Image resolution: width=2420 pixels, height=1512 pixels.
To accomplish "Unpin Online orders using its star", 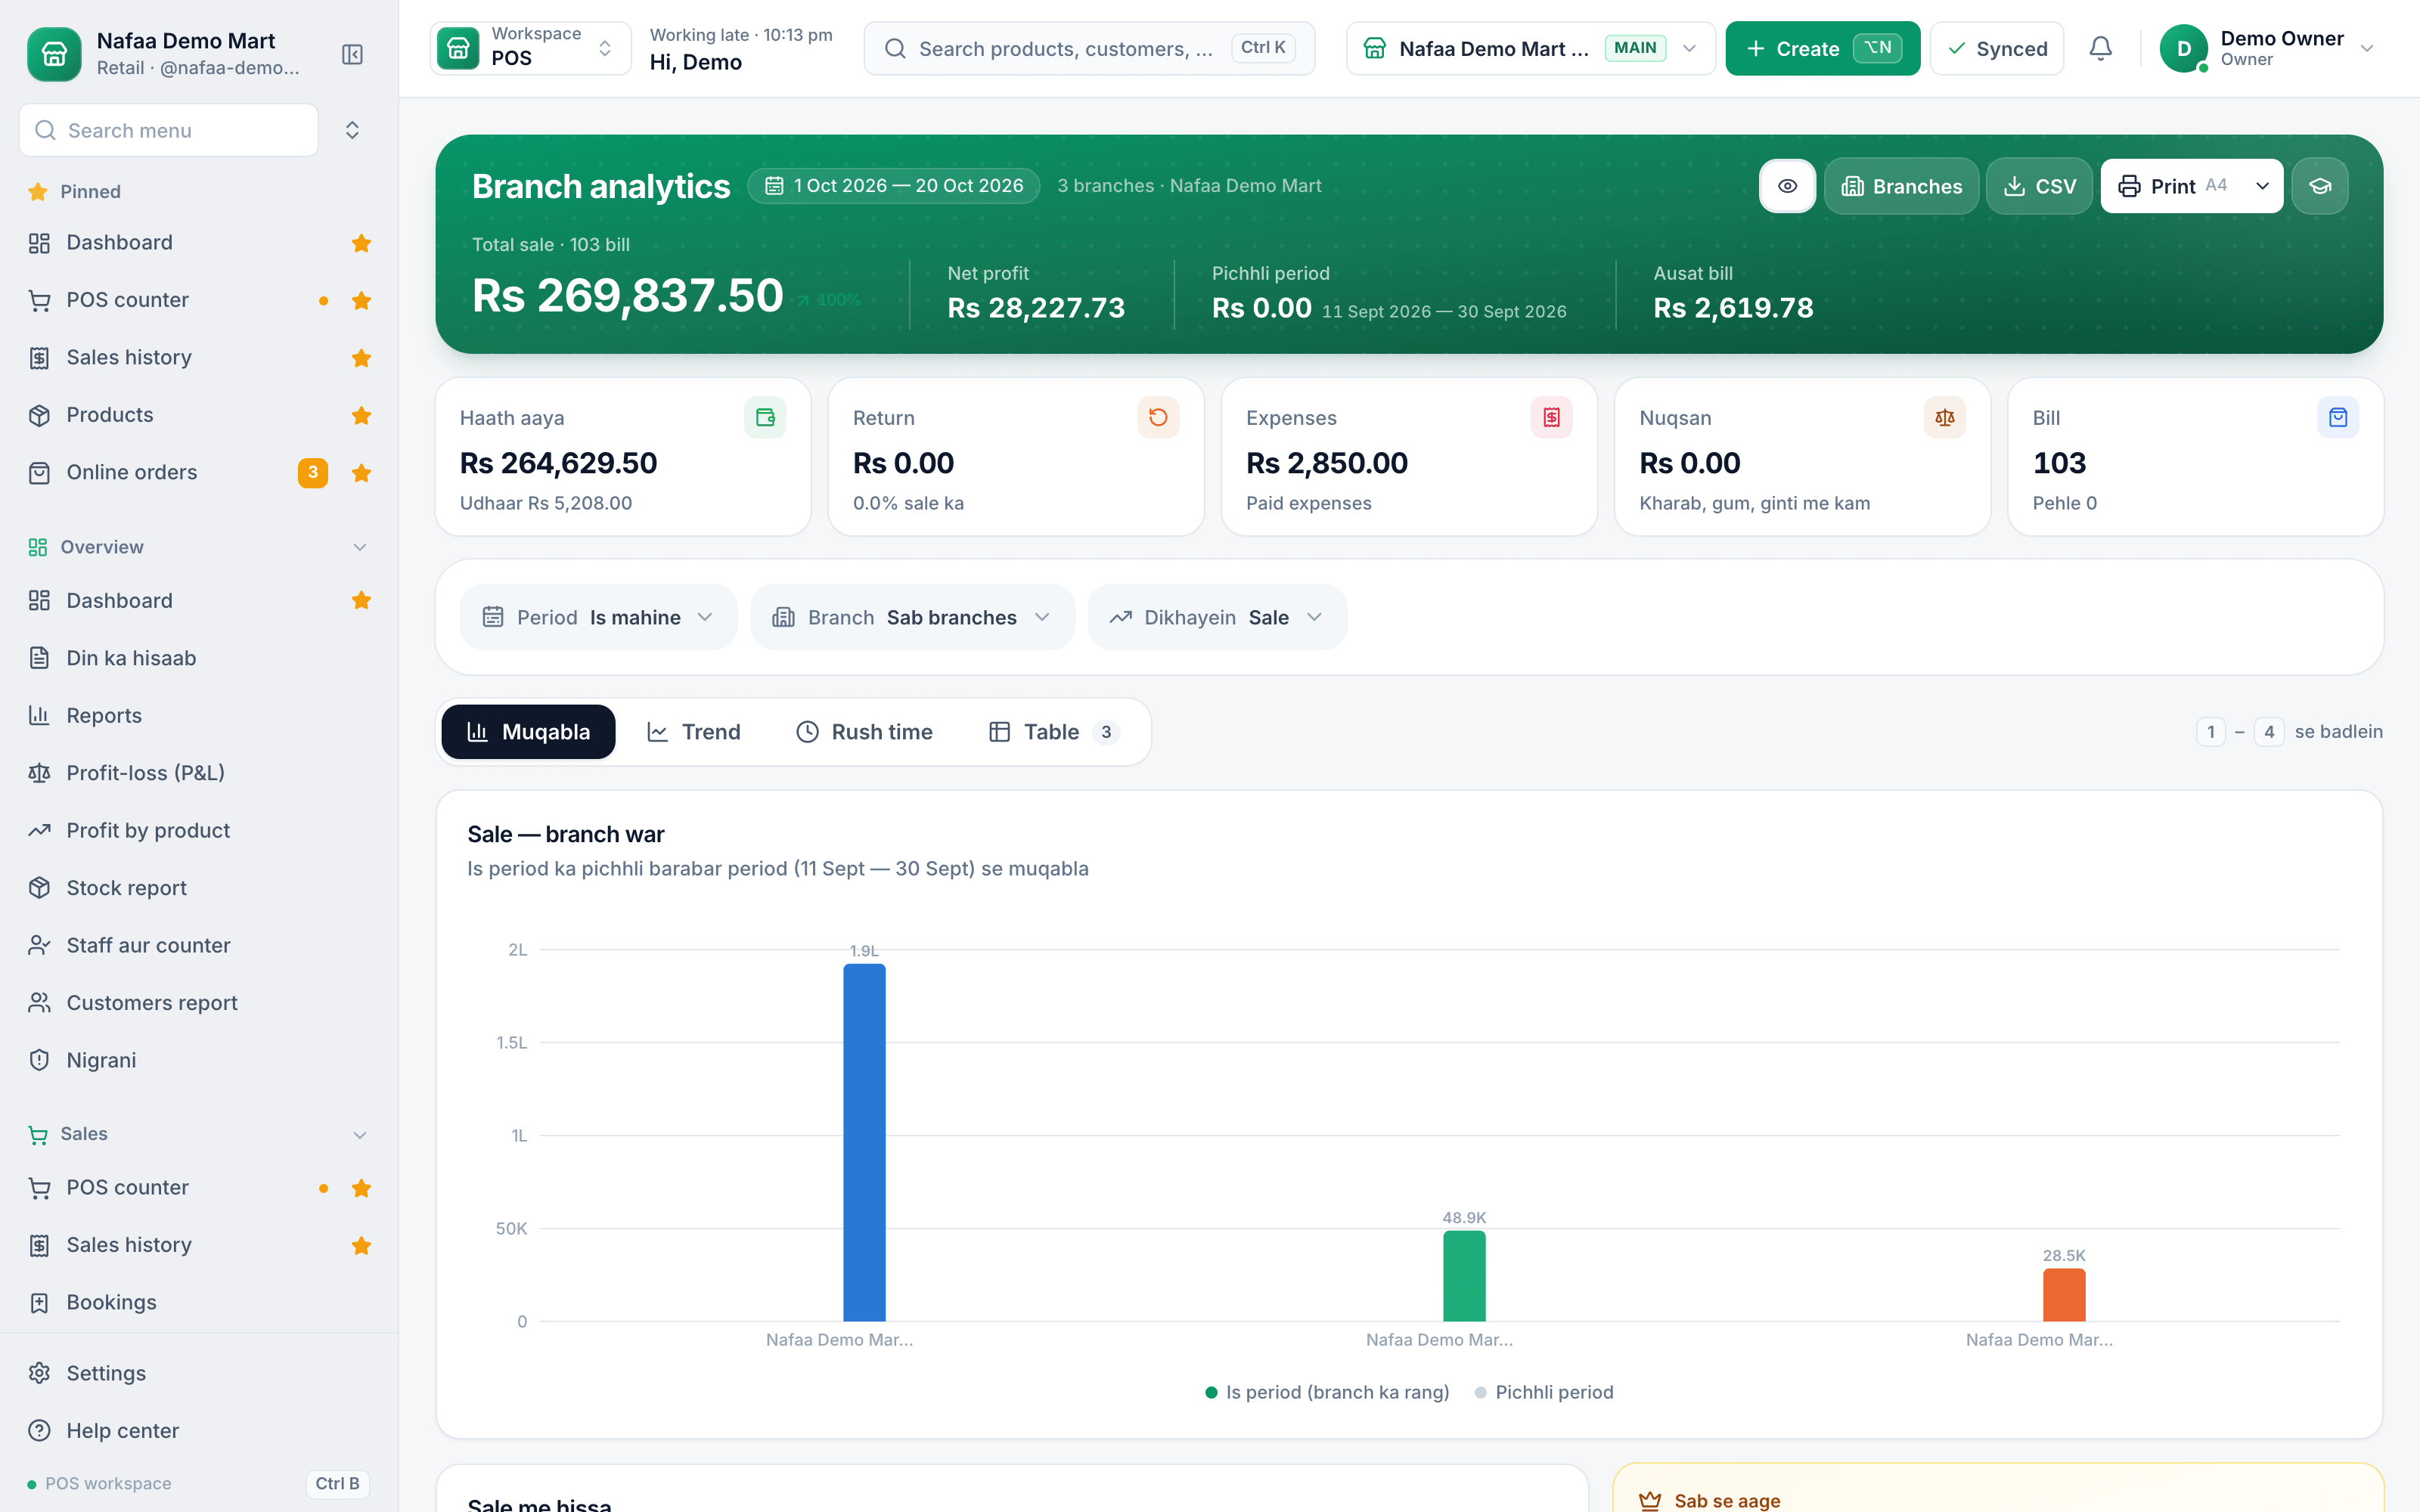I will pos(361,473).
